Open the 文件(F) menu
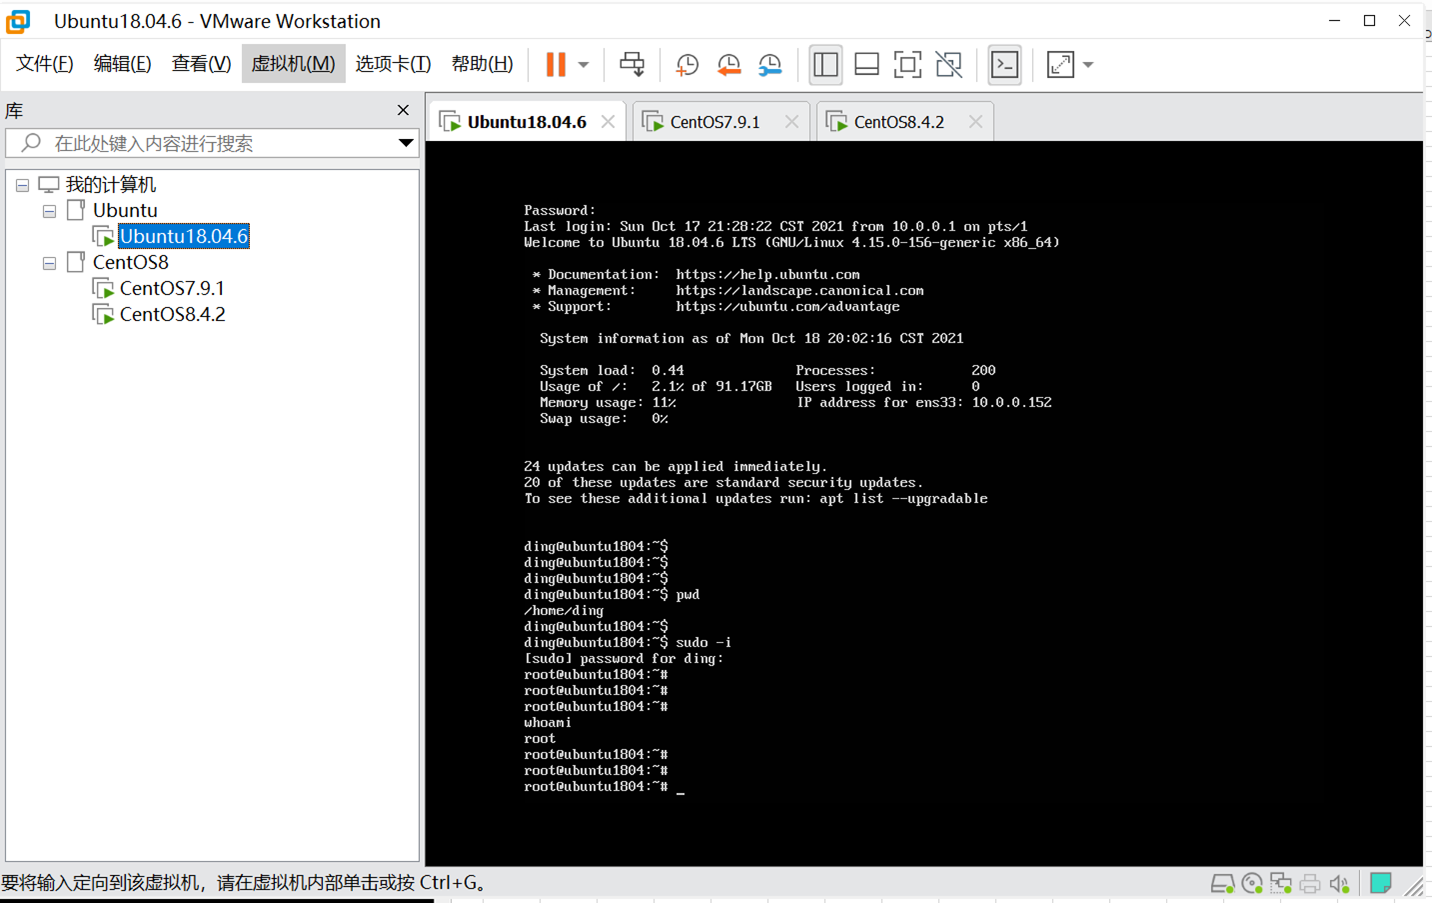The image size is (1432, 903). 45,64
